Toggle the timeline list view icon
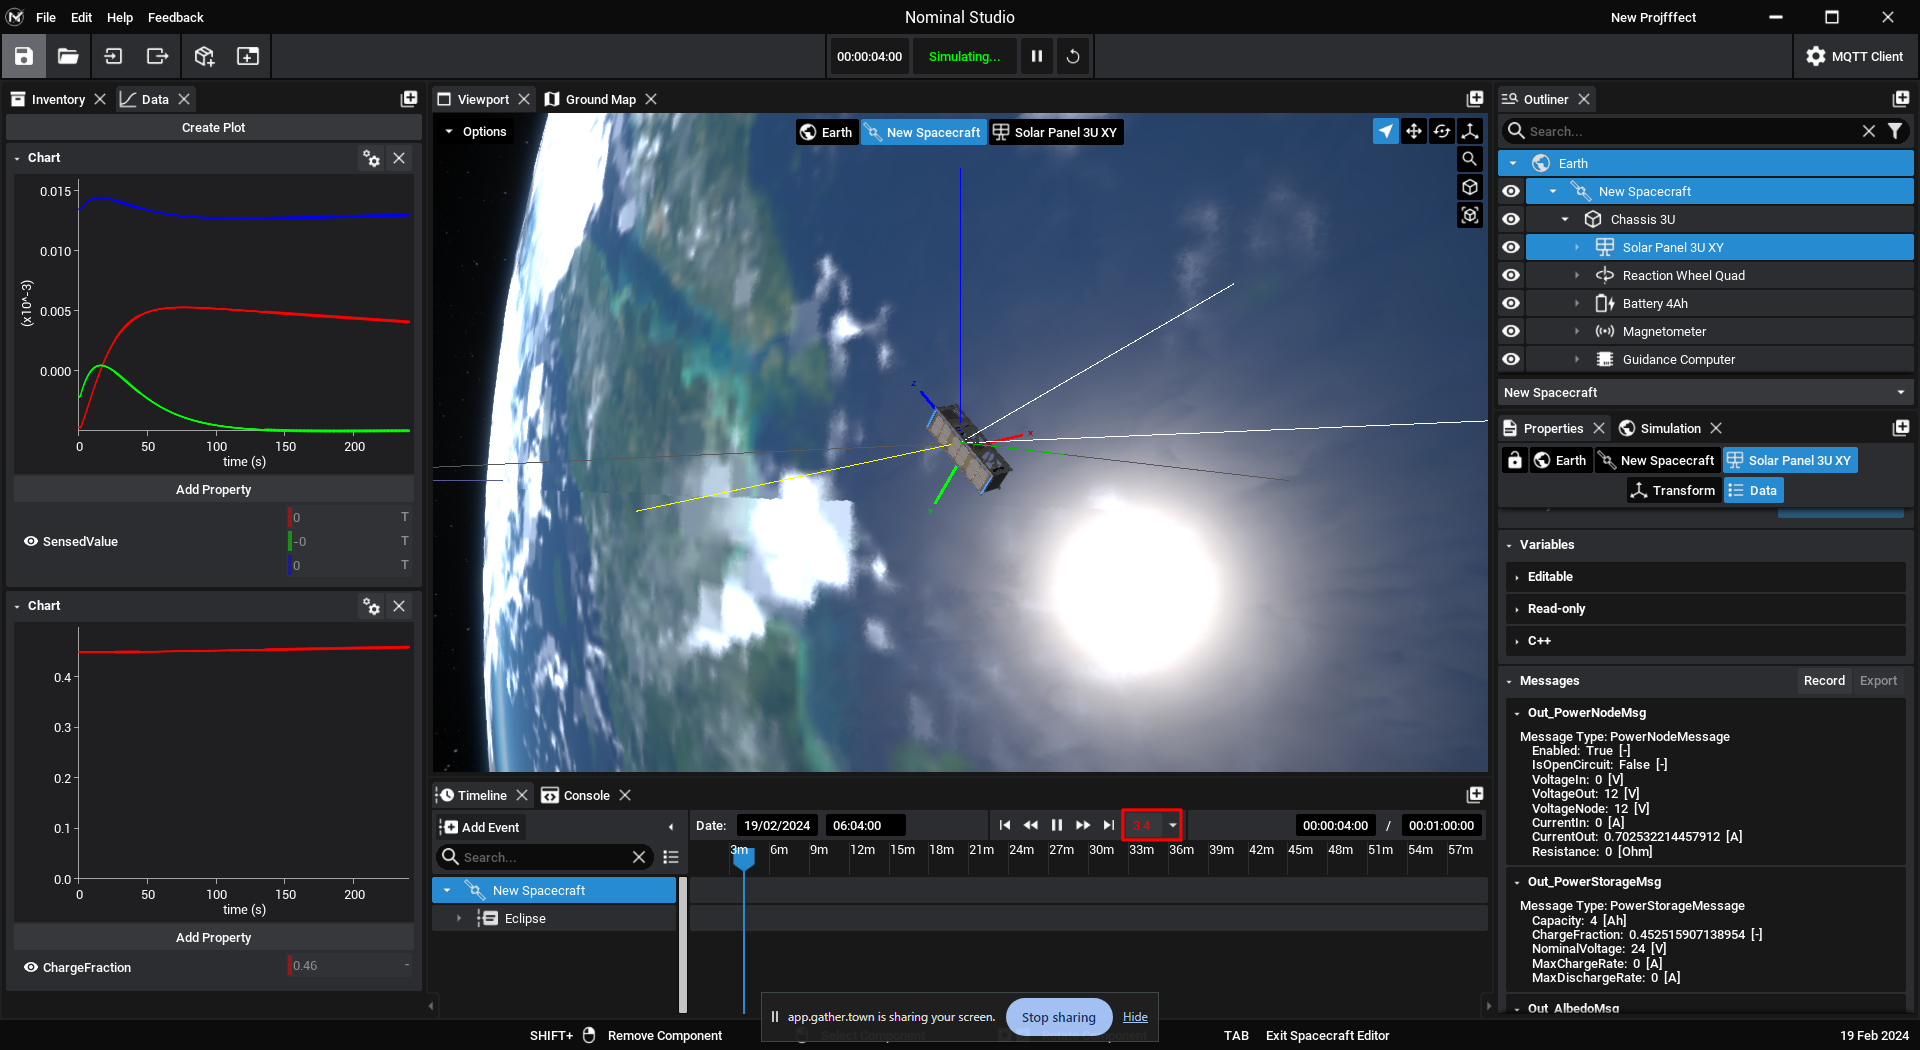Image resolution: width=1920 pixels, height=1050 pixels. pyautogui.click(x=671, y=857)
